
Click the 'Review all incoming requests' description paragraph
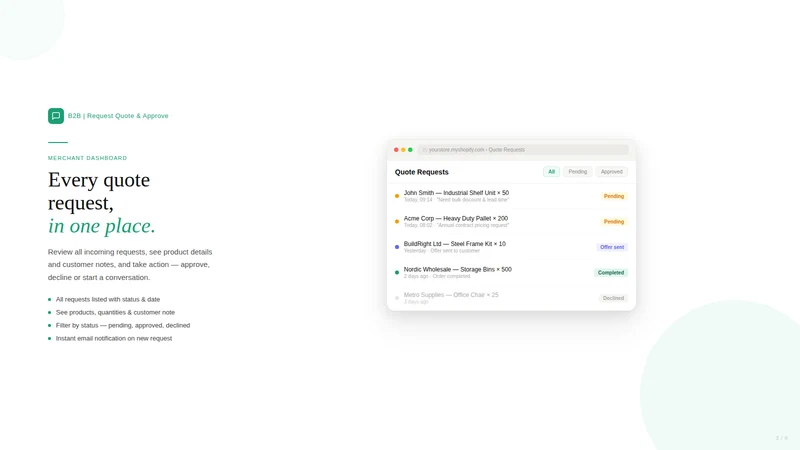click(x=130, y=265)
